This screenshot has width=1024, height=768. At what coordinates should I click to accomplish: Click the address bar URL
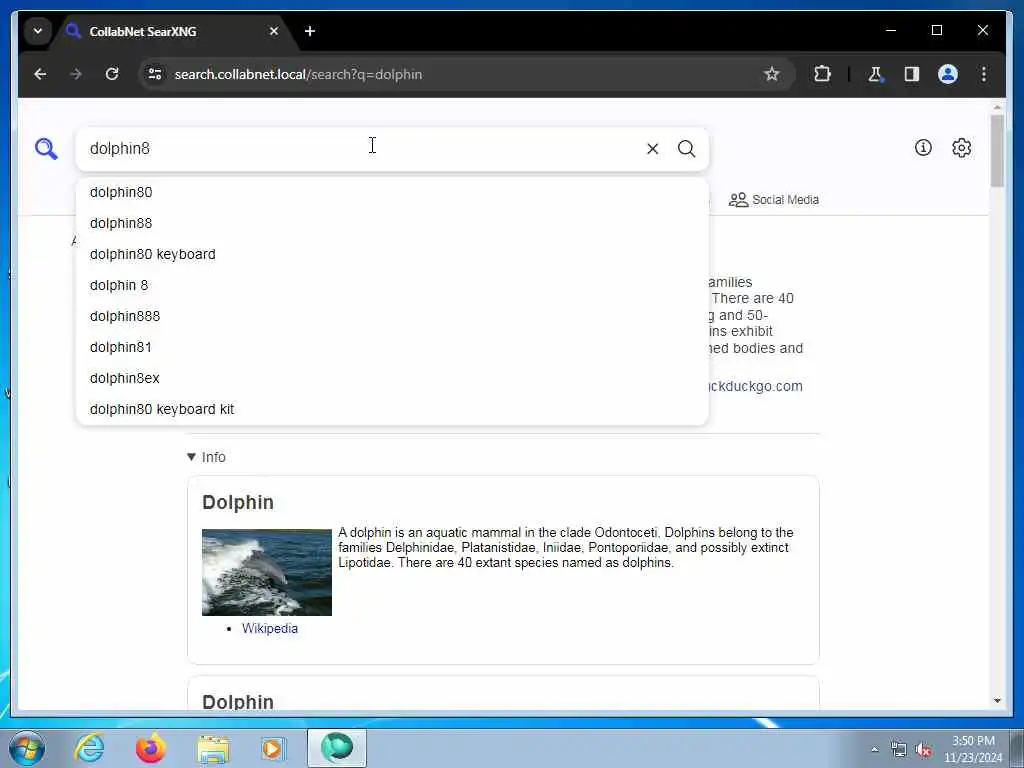pos(298,74)
